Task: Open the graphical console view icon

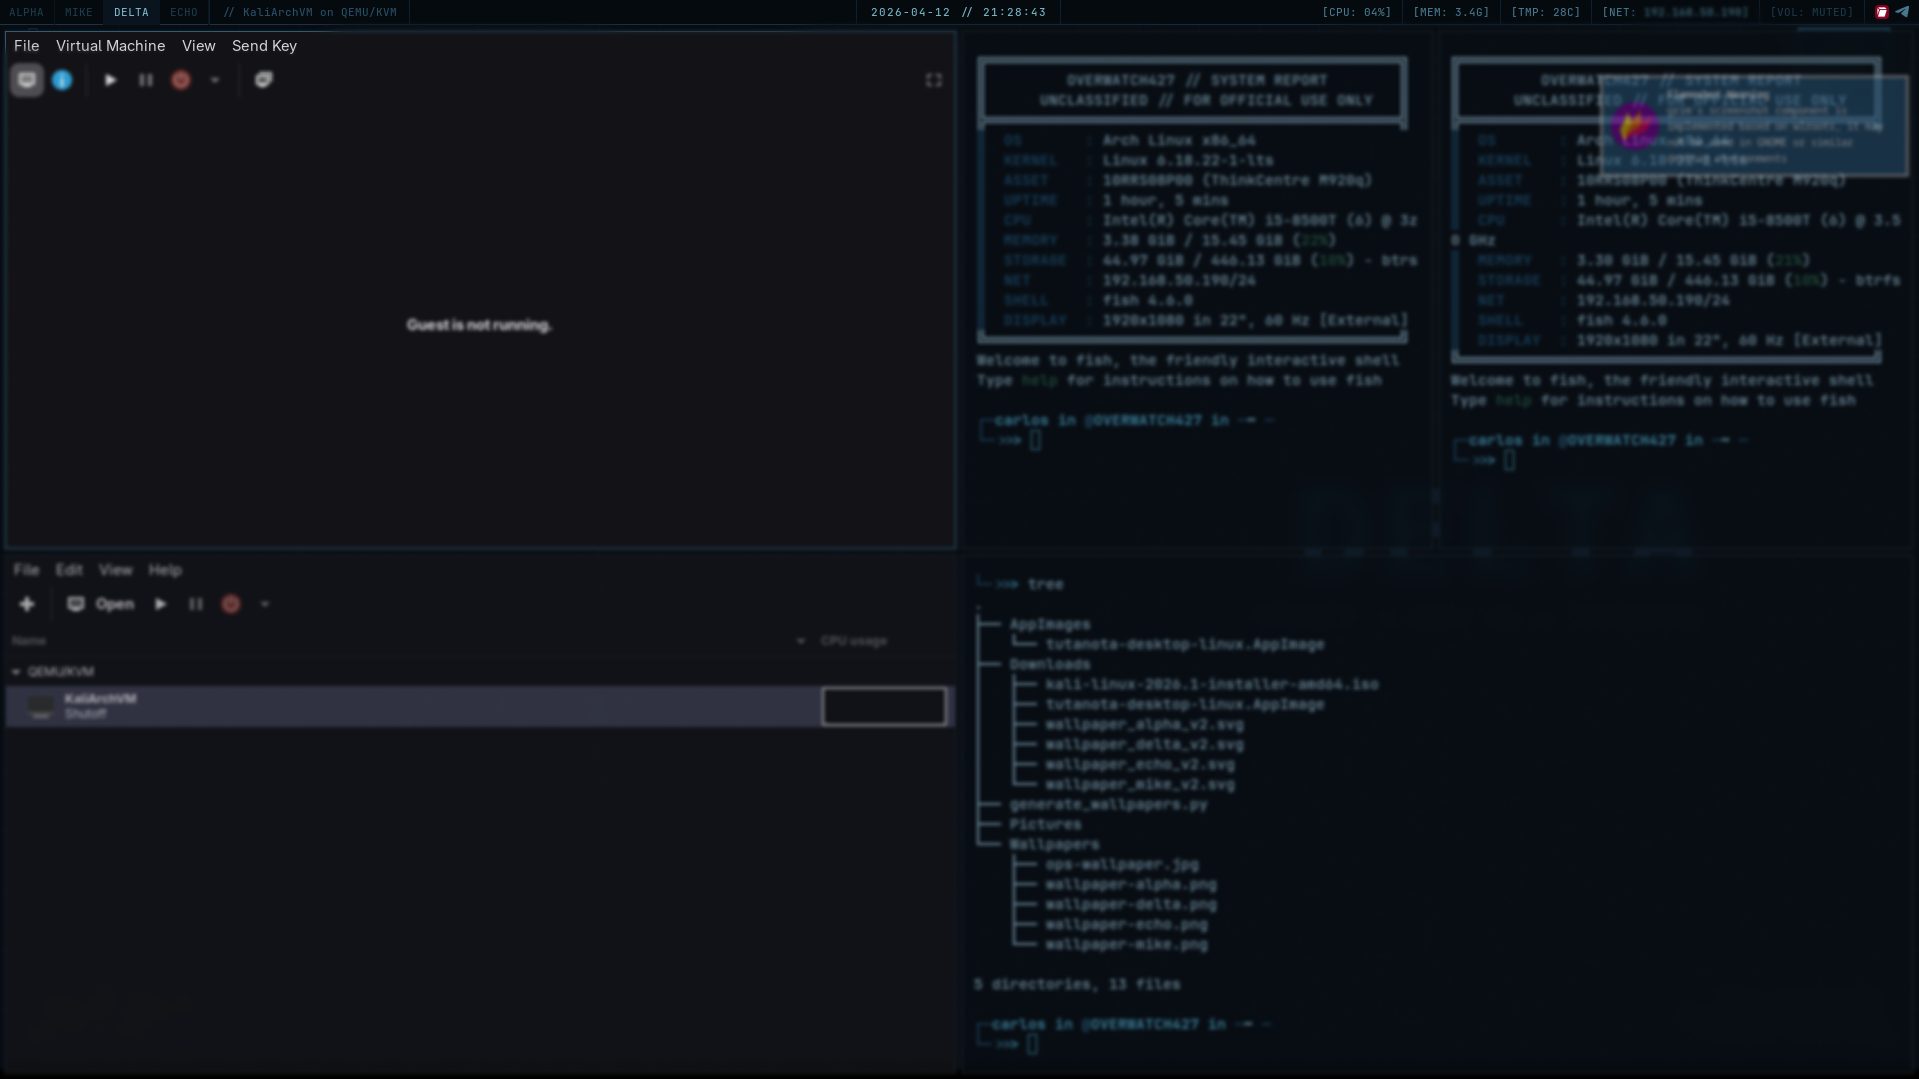Action: click(26, 80)
